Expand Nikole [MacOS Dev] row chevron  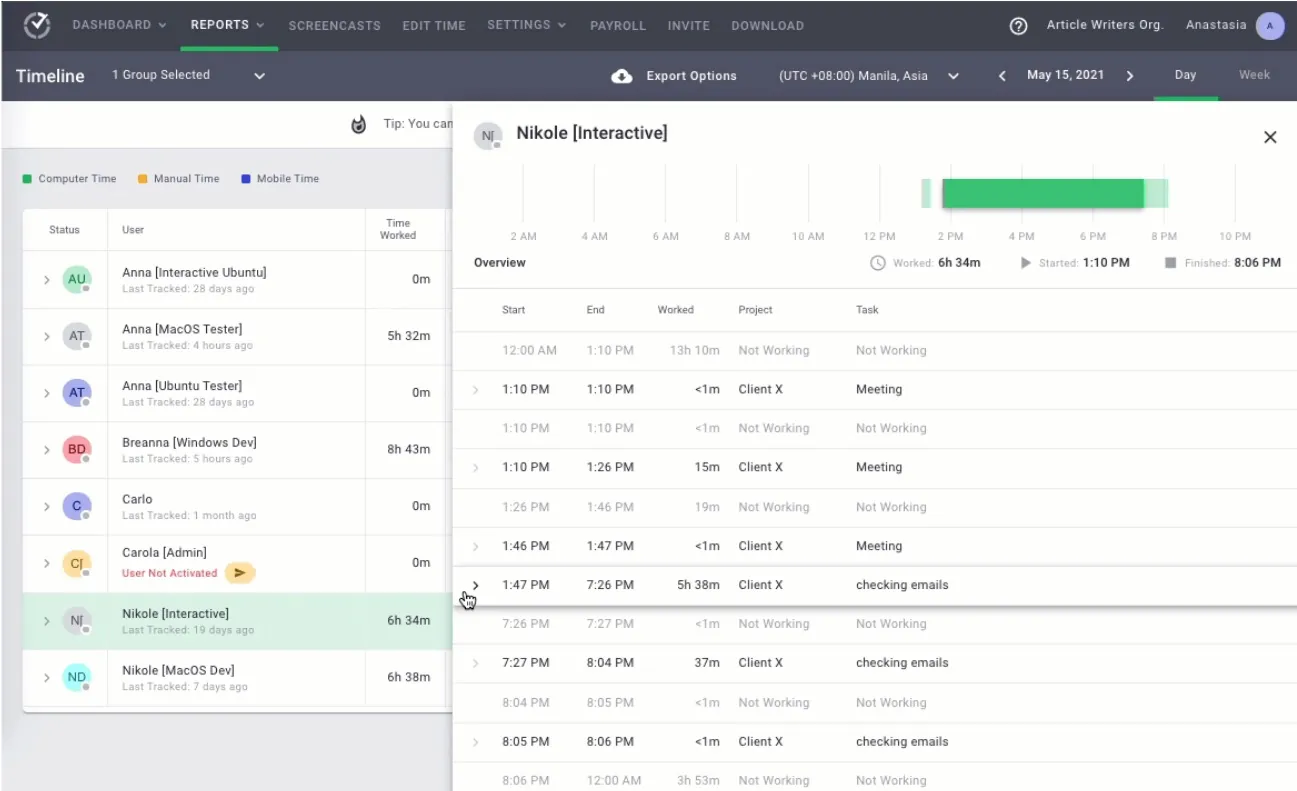pyautogui.click(x=46, y=678)
